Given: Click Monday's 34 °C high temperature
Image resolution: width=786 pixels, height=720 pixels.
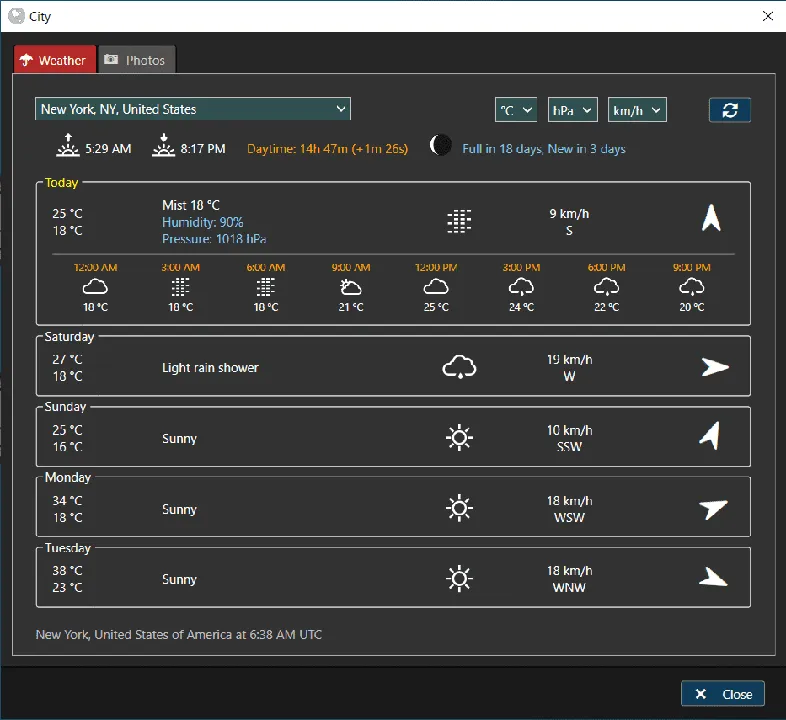Looking at the screenshot, I should (67, 500).
